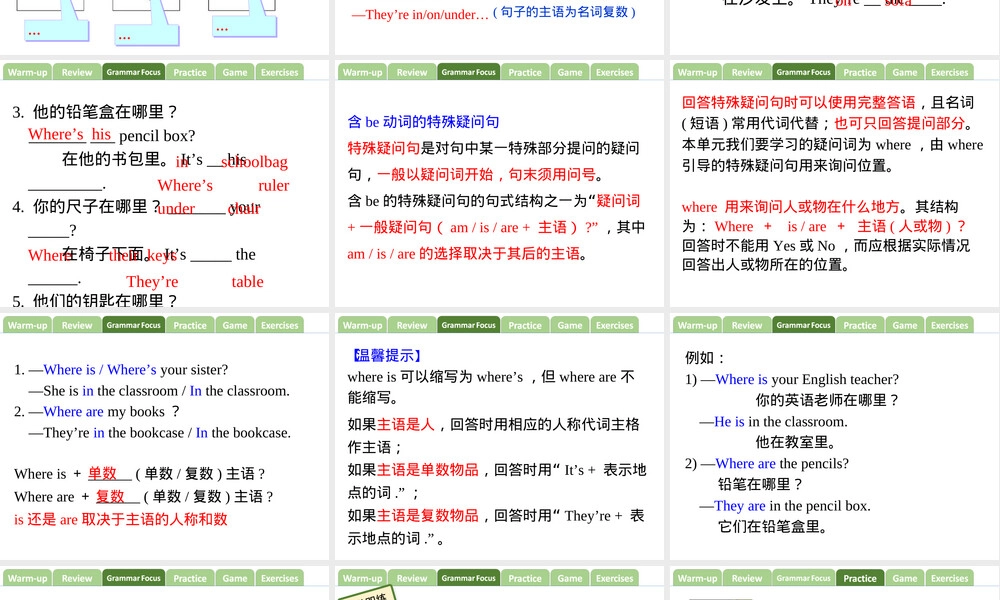
Task: Switch to Exercises on the 温馨提示 slide
Action: coord(614,325)
